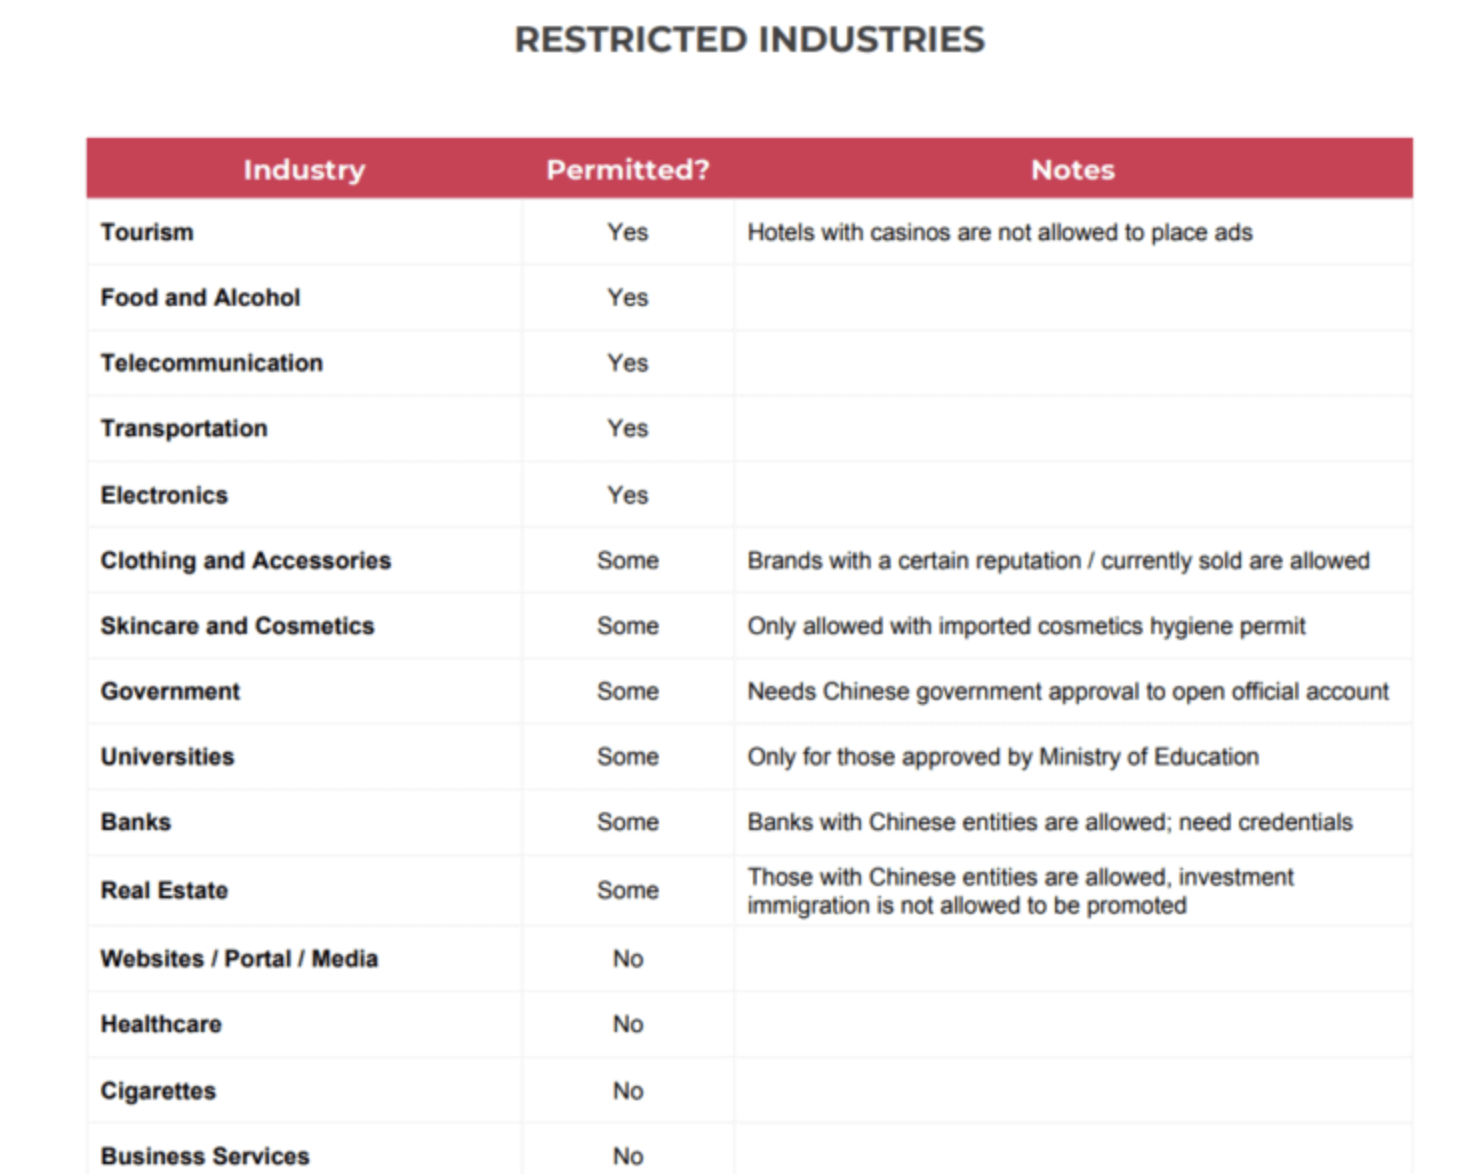Click Yes beside Electronics
This screenshot has height=1174, width=1482.
627,494
